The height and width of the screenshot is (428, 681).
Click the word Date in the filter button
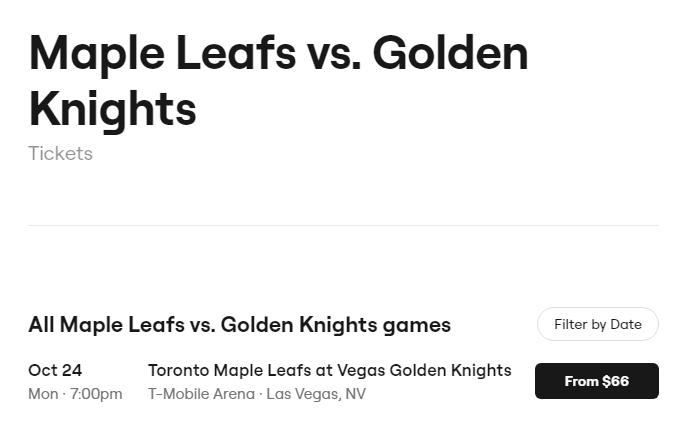[626, 324]
